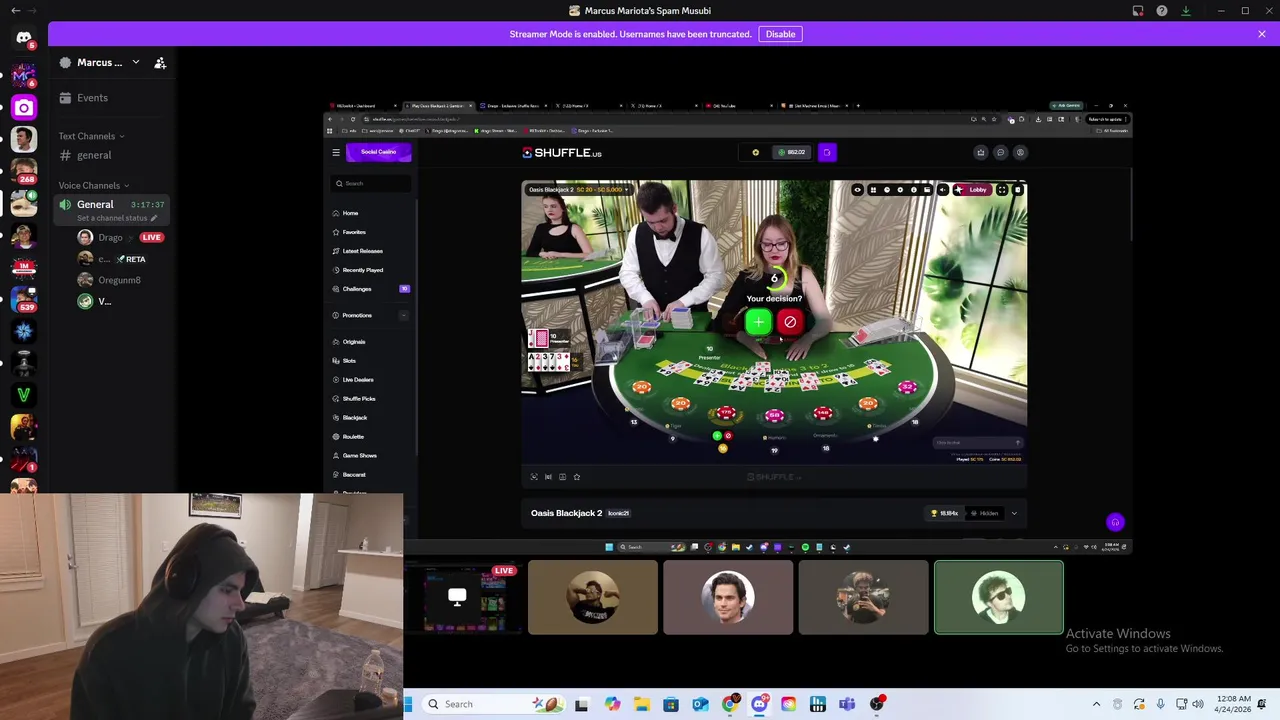The height and width of the screenshot is (720, 1280).
Task: Expand the Promotions section chevron
Action: point(404,315)
